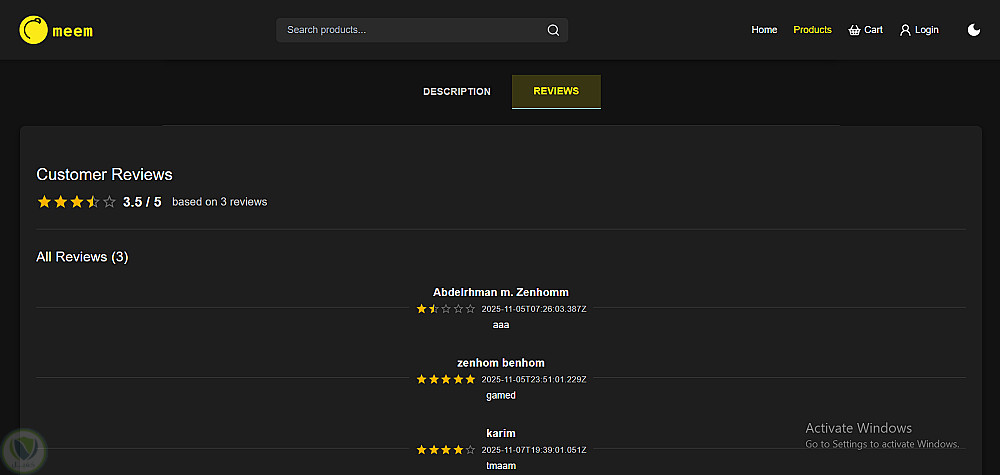The width and height of the screenshot is (1000, 475).
Task: Click the meem yellow logo icon
Action: click(33, 30)
